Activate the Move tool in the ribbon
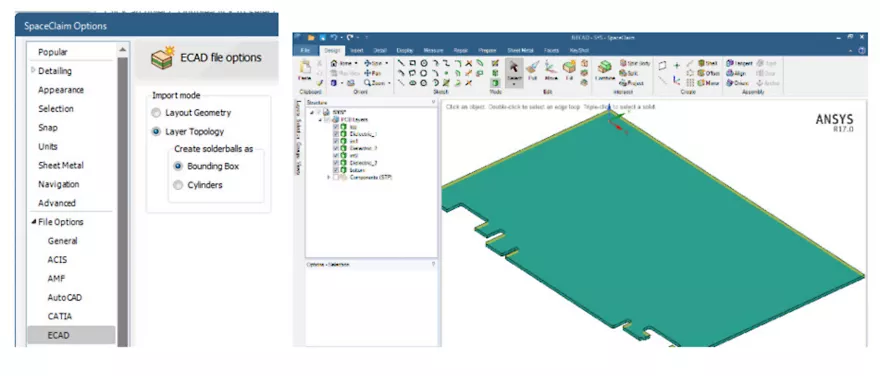Image resolution: width=880 pixels, height=376 pixels. point(551,71)
